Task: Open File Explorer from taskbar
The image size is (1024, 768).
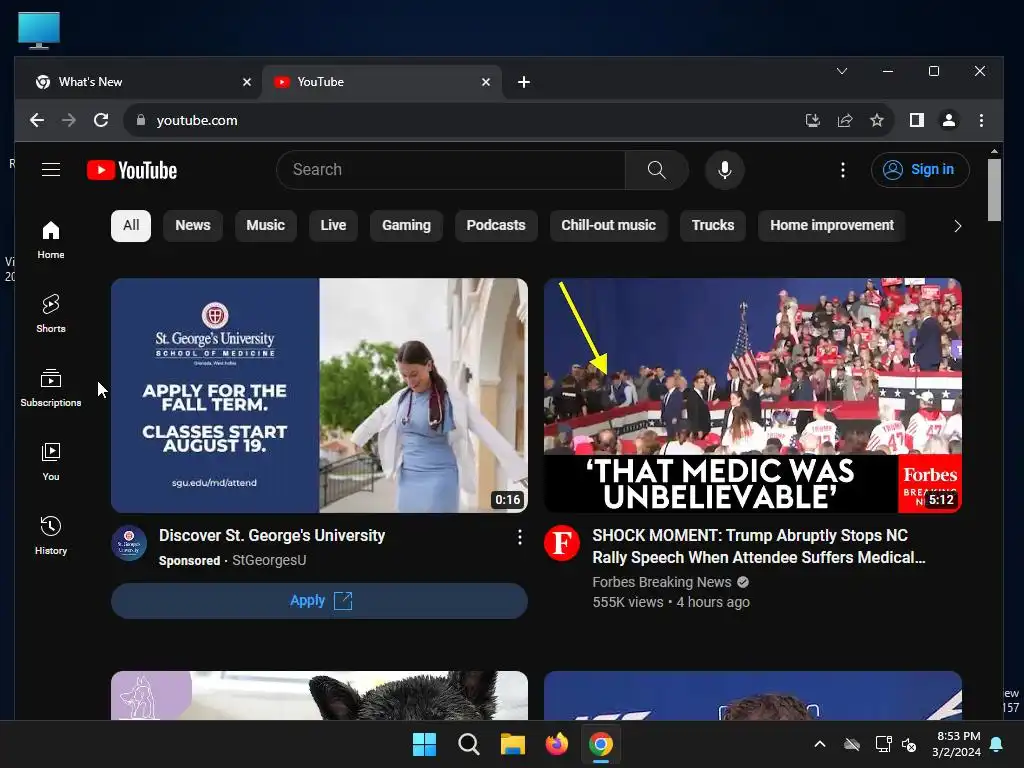Action: [x=513, y=744]
